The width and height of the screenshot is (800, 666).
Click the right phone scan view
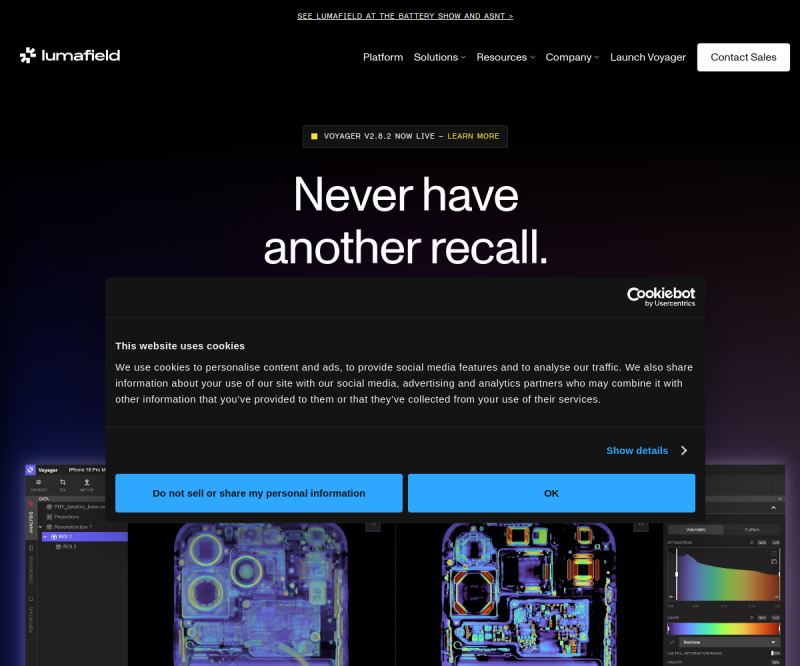[529, 594]
